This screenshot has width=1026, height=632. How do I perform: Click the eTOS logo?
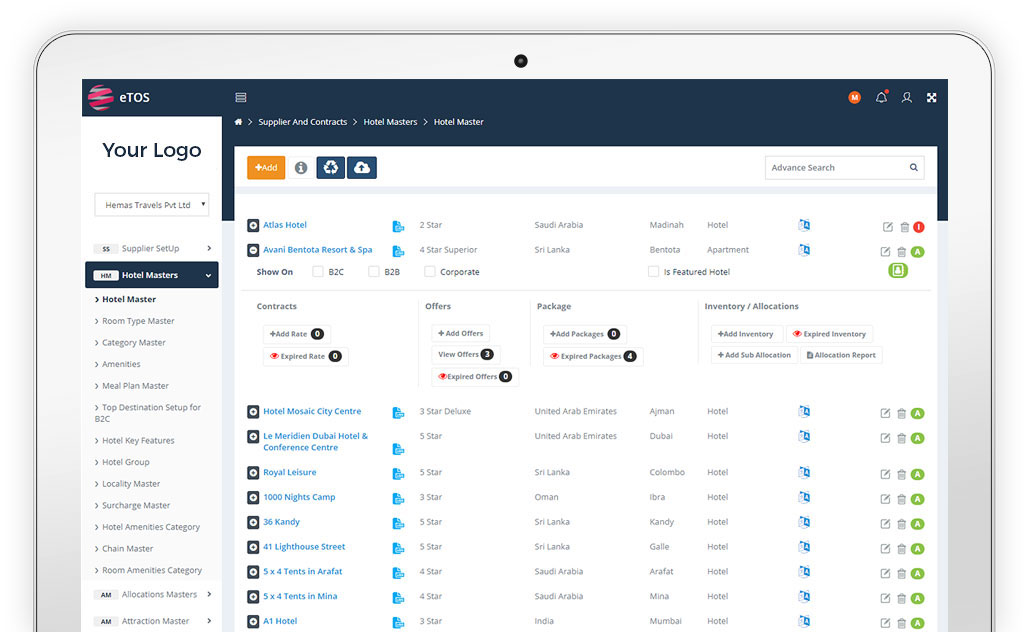(120, 97)
